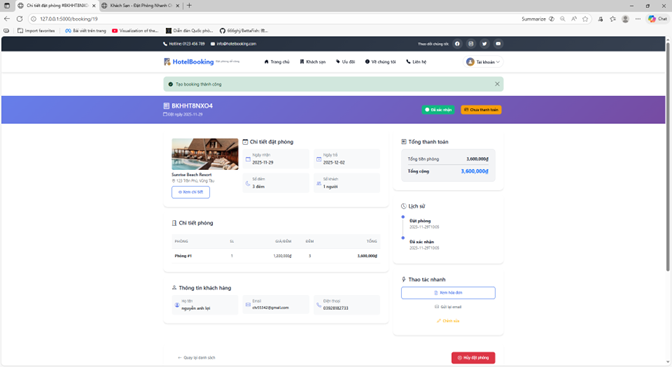Open the 'Import favorites' bookmark
The height and width of the screenshot is (367, 672).
(x=36, y=30)
